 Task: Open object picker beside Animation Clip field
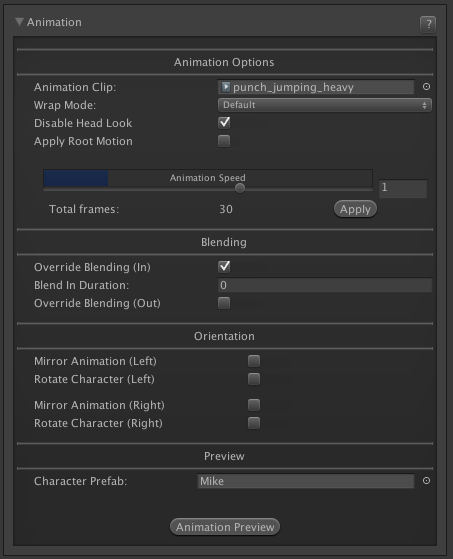[426, 87]
